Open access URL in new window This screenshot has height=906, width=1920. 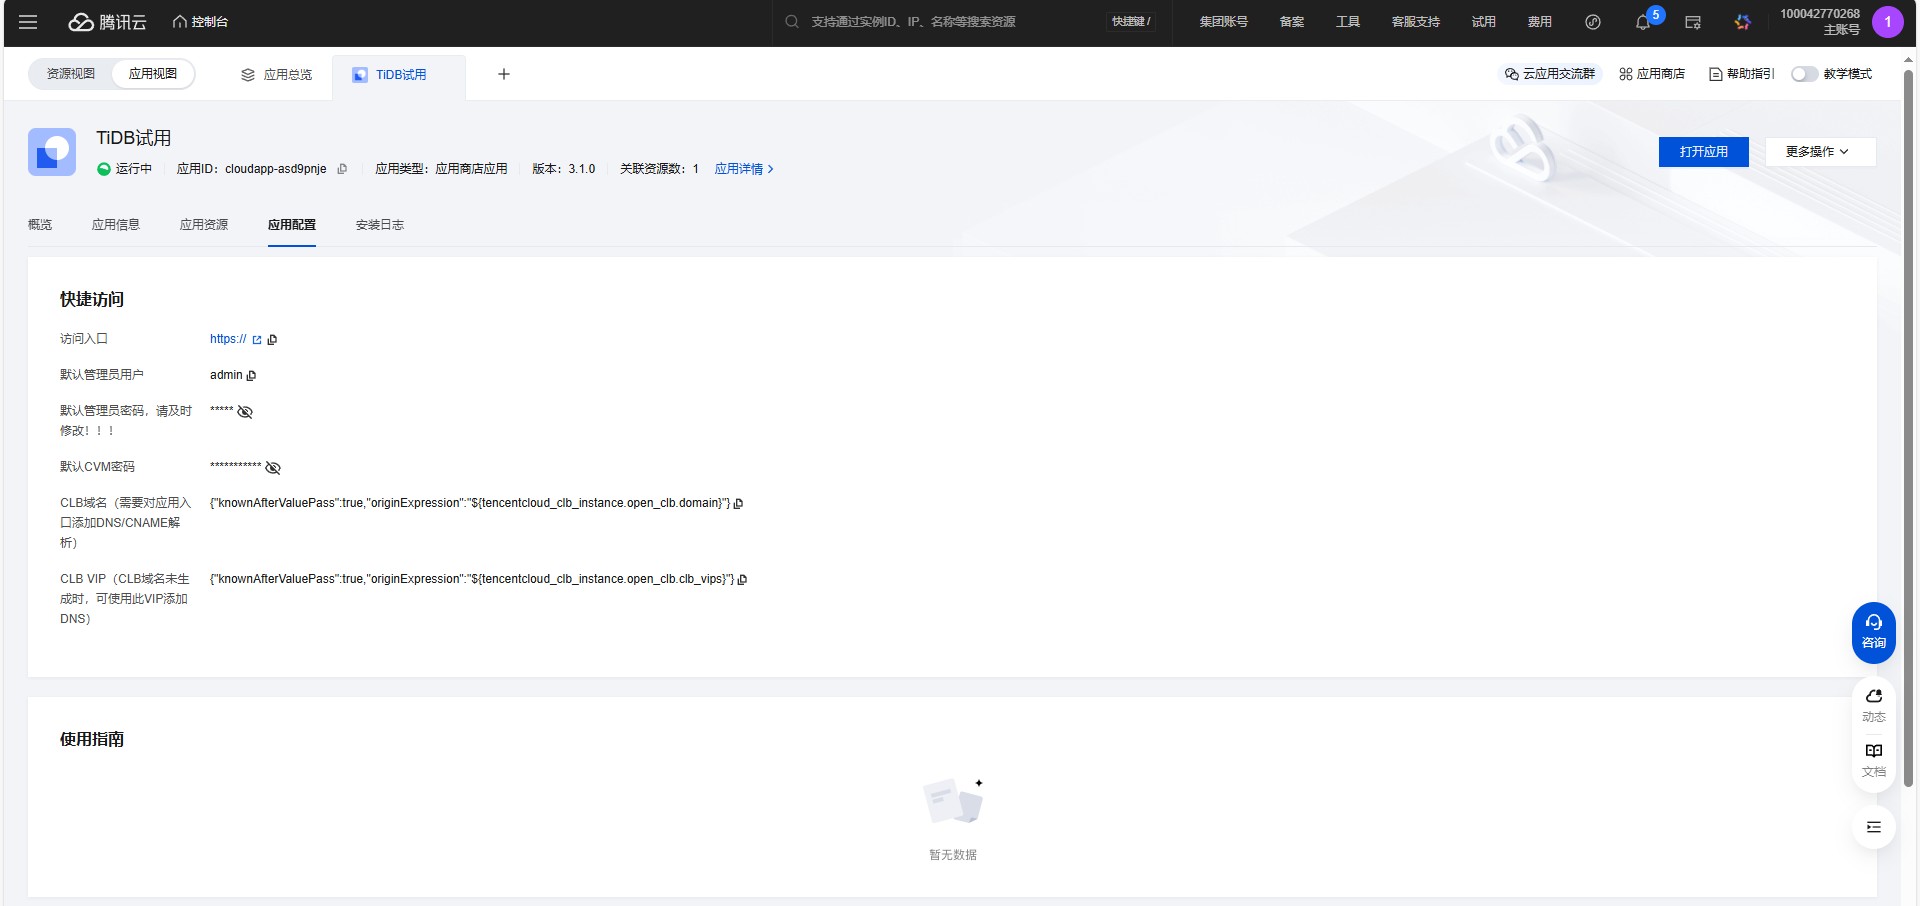pyautogui.click(x=257, y=340)
